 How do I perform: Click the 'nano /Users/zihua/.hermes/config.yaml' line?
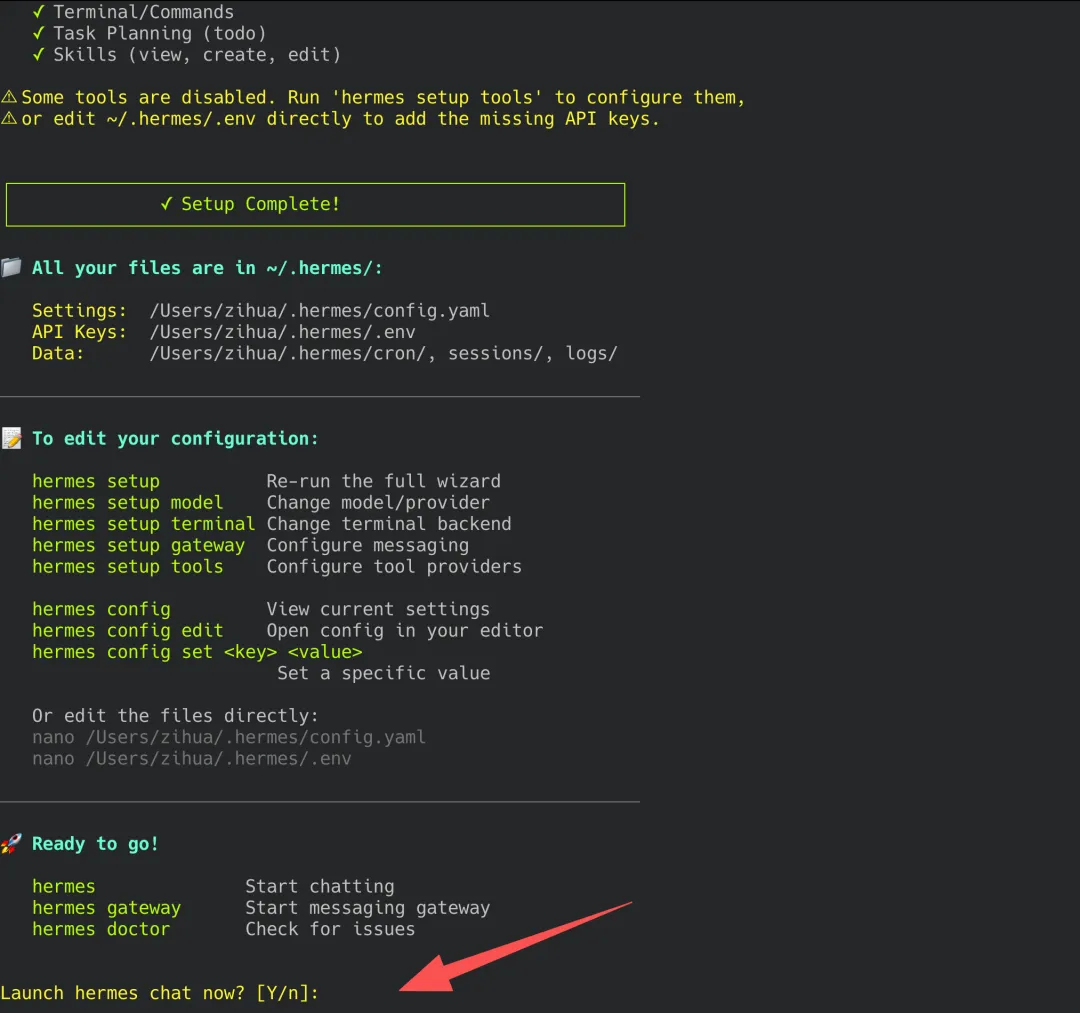229,738
